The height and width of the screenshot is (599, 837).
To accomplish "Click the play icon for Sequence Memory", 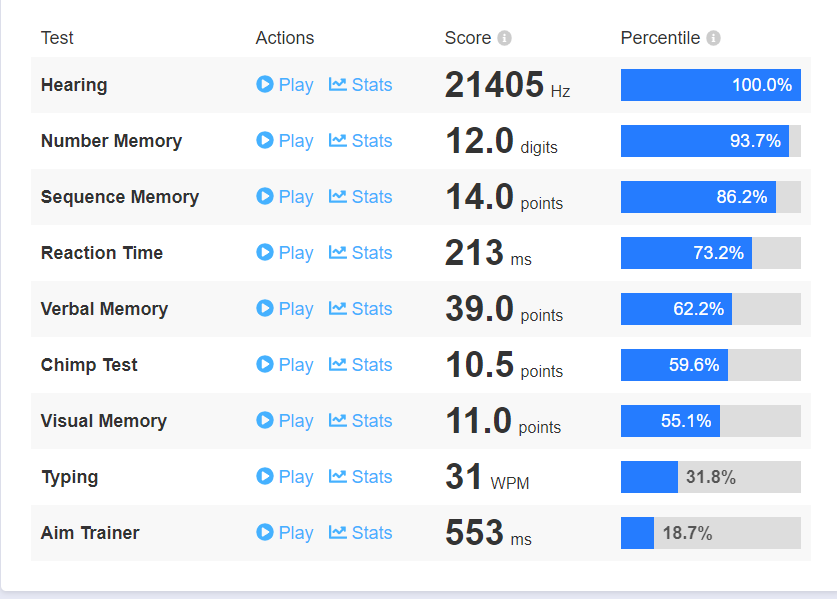I will [x=265, y=197].
